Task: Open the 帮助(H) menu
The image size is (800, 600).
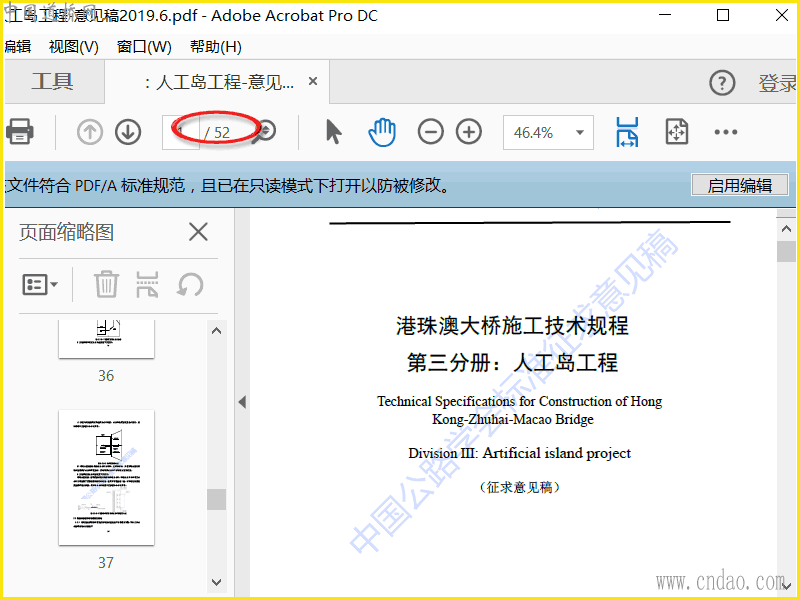Action: click(215, 47)
